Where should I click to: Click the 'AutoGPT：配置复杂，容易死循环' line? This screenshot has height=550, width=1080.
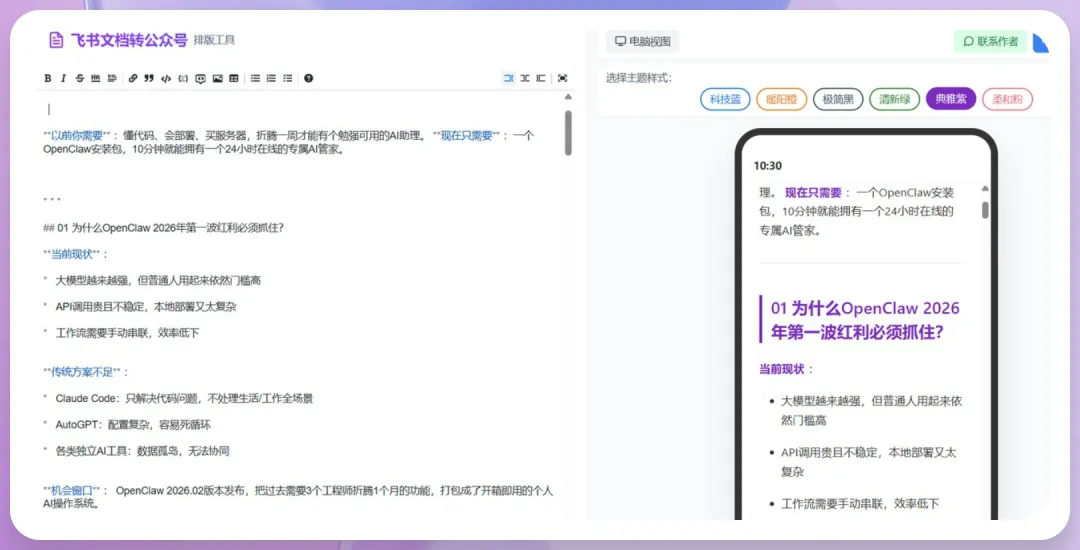133,425
